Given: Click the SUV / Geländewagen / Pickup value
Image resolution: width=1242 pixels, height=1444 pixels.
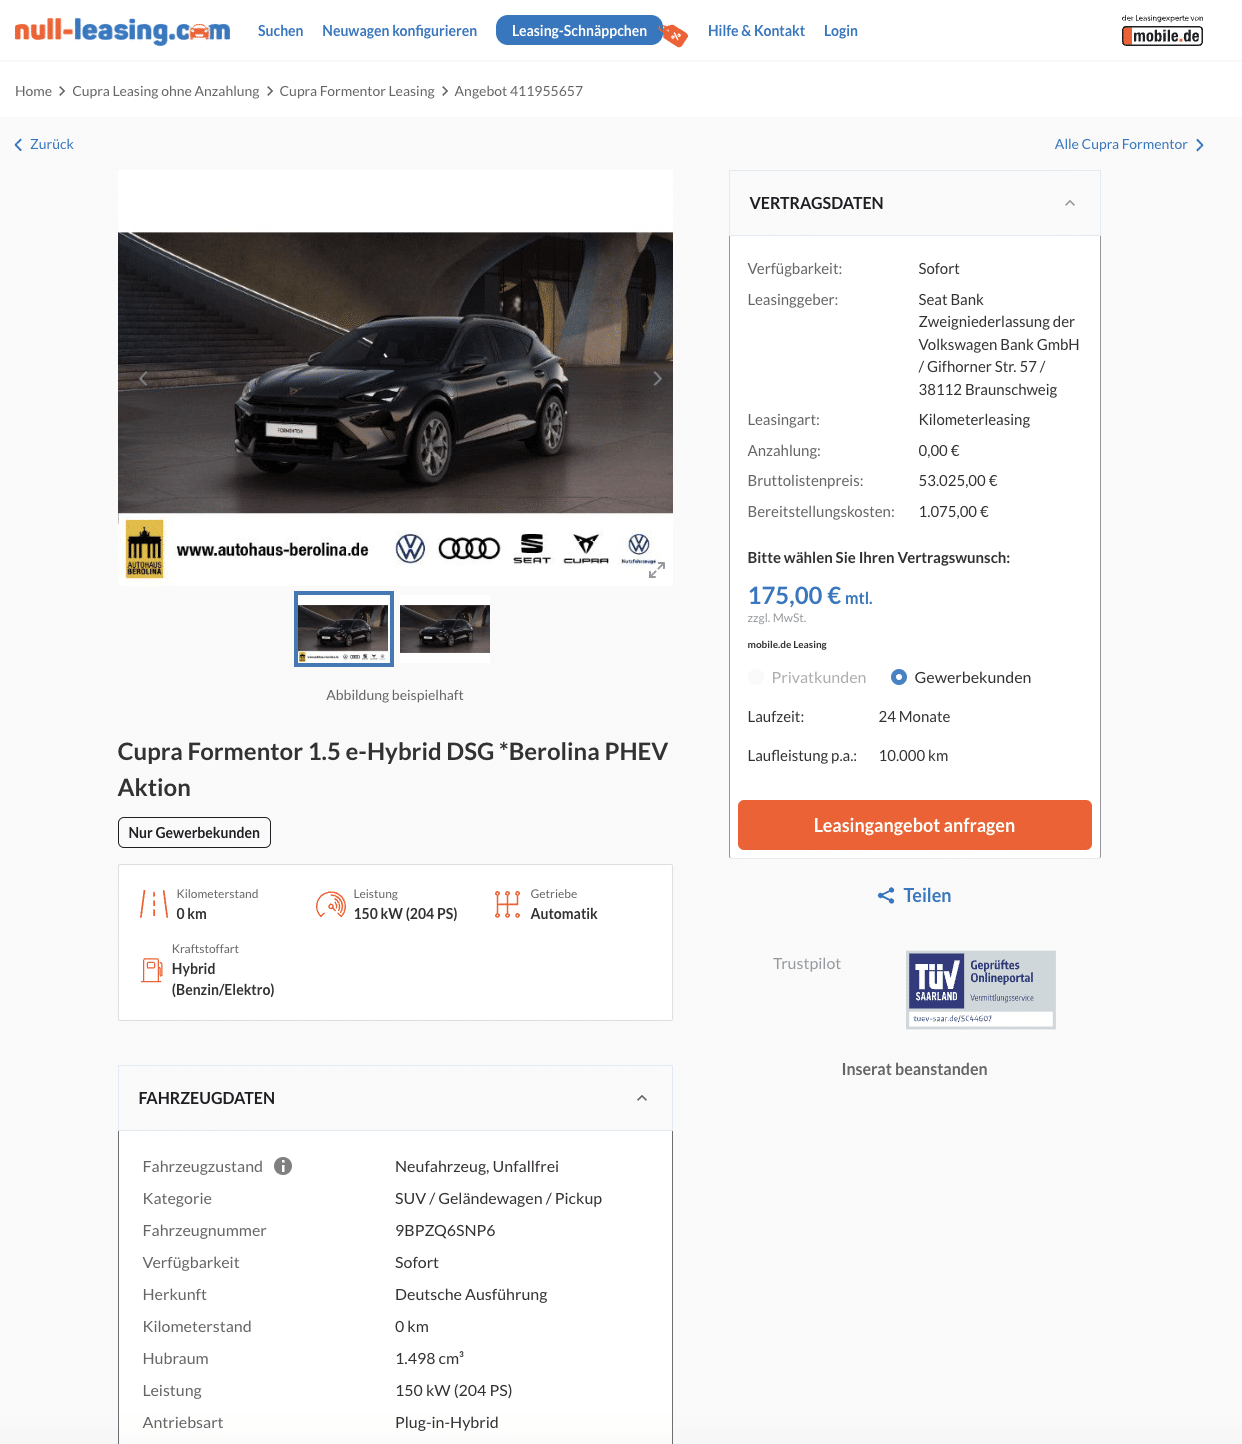Looking at the screenshot, I should pos(498,1198).
